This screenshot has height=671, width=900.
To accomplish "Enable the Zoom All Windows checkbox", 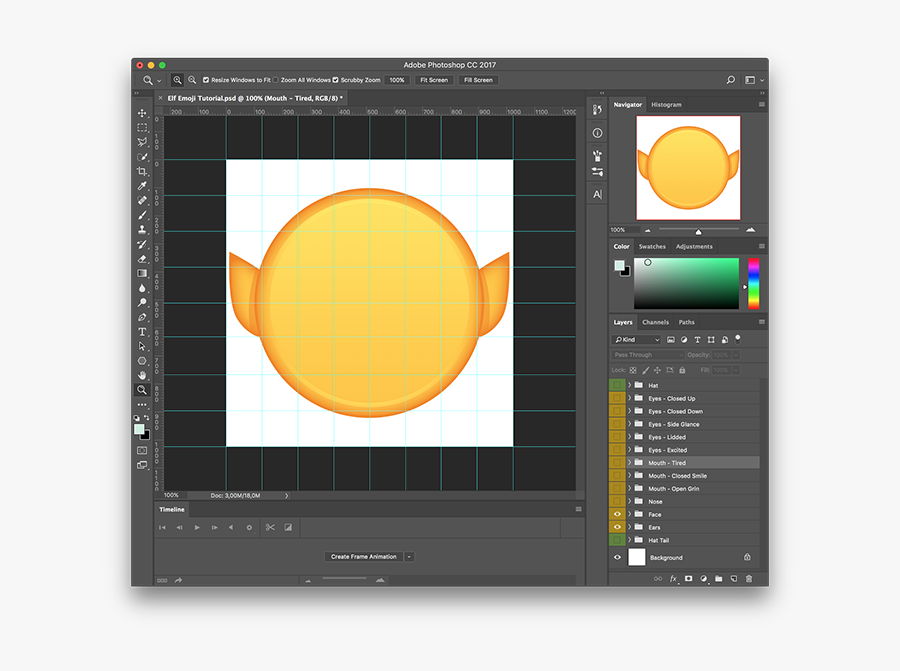I will coord(276,80).
